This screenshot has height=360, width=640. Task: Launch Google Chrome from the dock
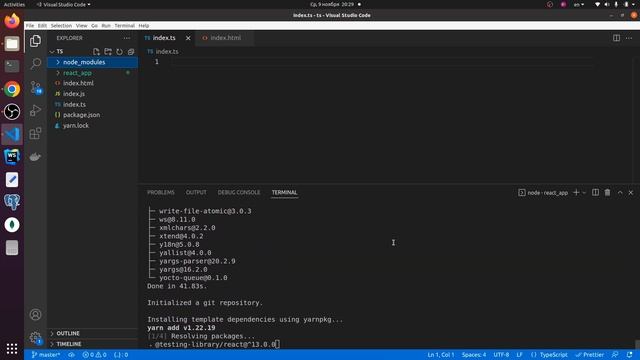pyautogui.click(x=12, y=89)
